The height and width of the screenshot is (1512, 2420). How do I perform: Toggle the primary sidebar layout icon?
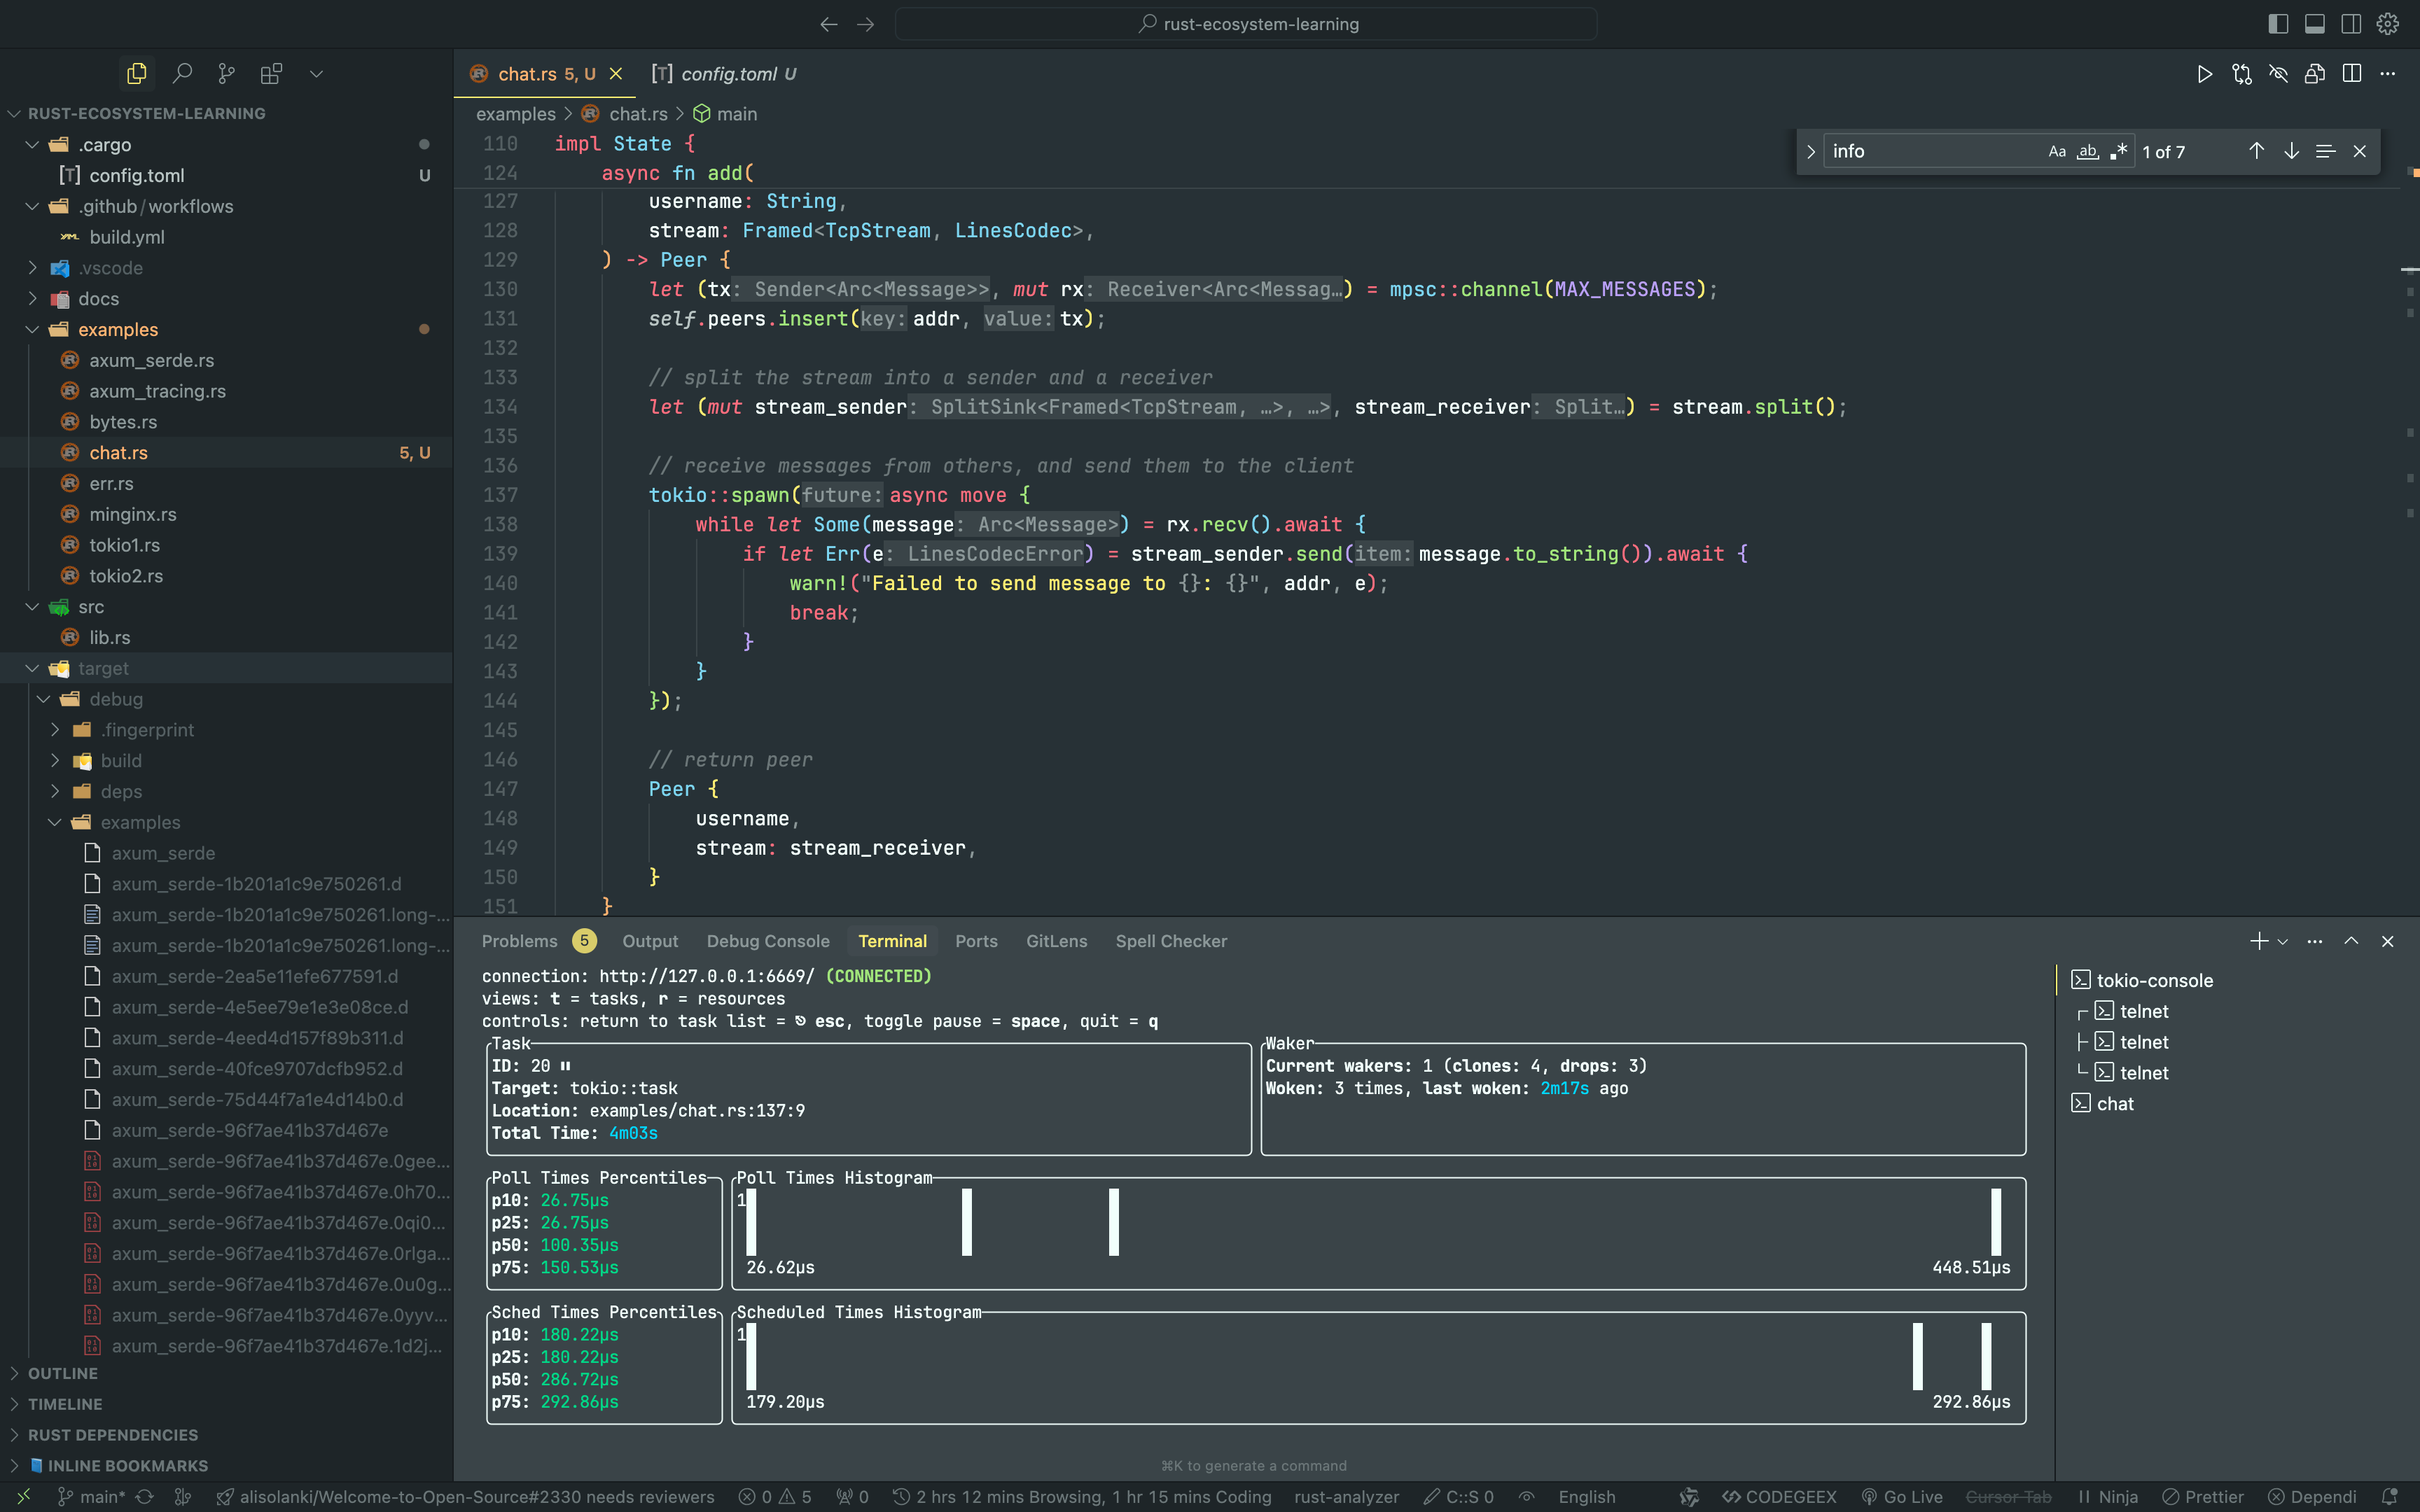2278,24
